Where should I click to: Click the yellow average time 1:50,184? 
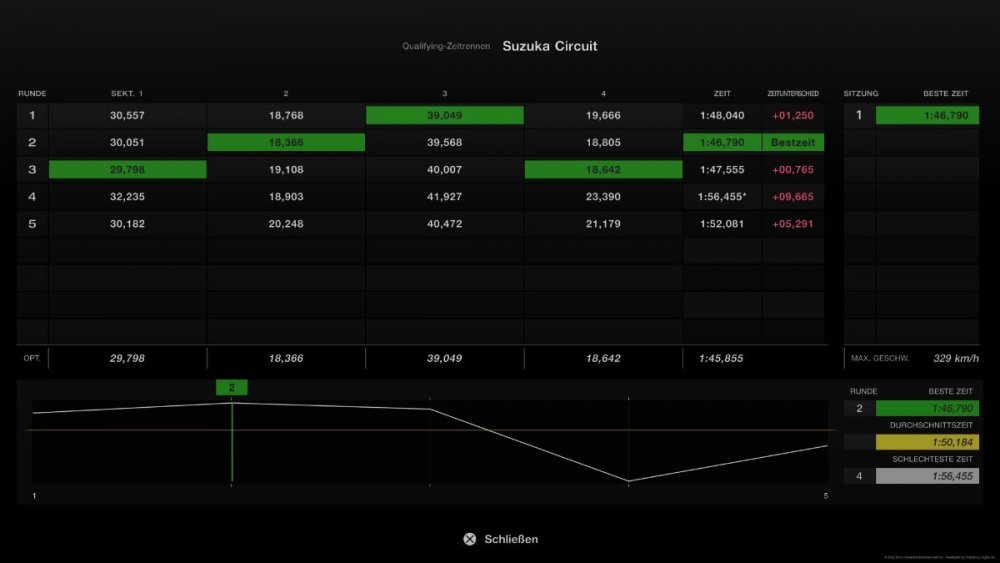(x=927, y=442)
